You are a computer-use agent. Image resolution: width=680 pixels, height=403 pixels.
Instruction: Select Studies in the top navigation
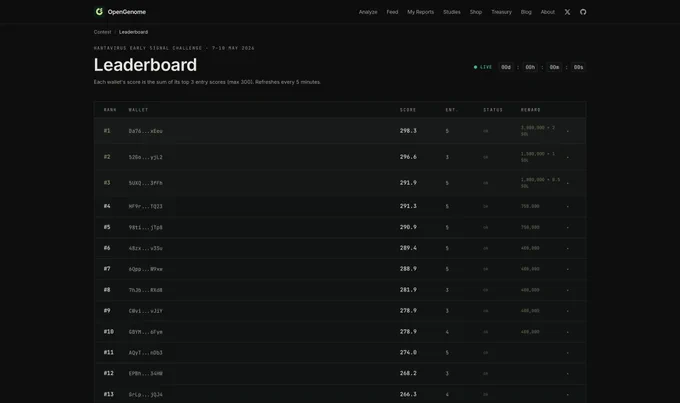[451, 12]
